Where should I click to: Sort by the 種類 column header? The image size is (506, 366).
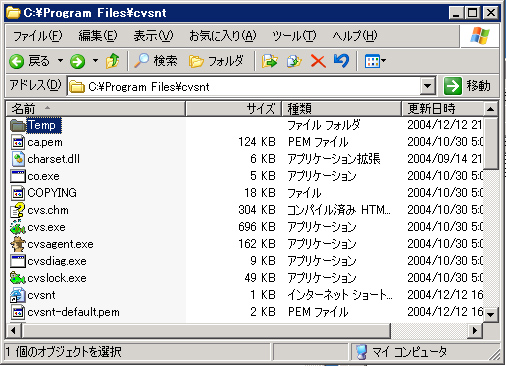coord(341,109)
